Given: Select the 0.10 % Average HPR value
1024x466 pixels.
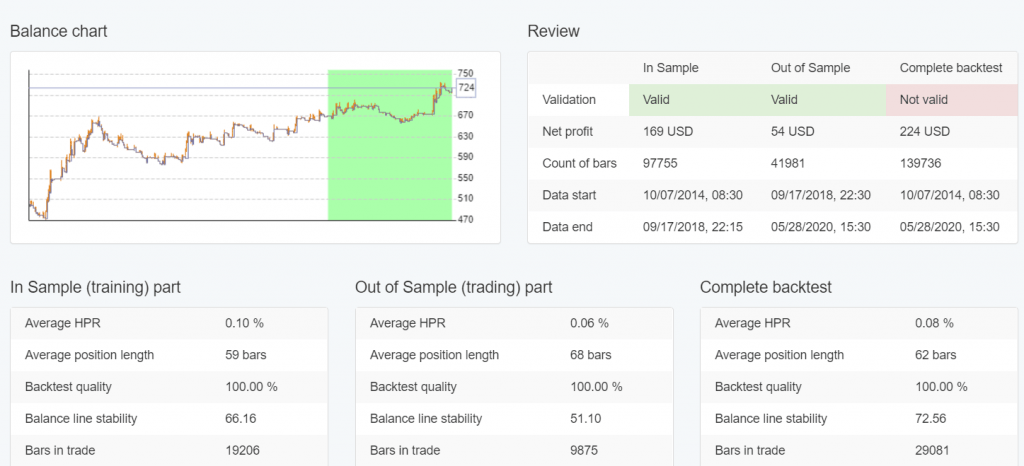Looking at the screenshot, I should [x=245, y=323].
